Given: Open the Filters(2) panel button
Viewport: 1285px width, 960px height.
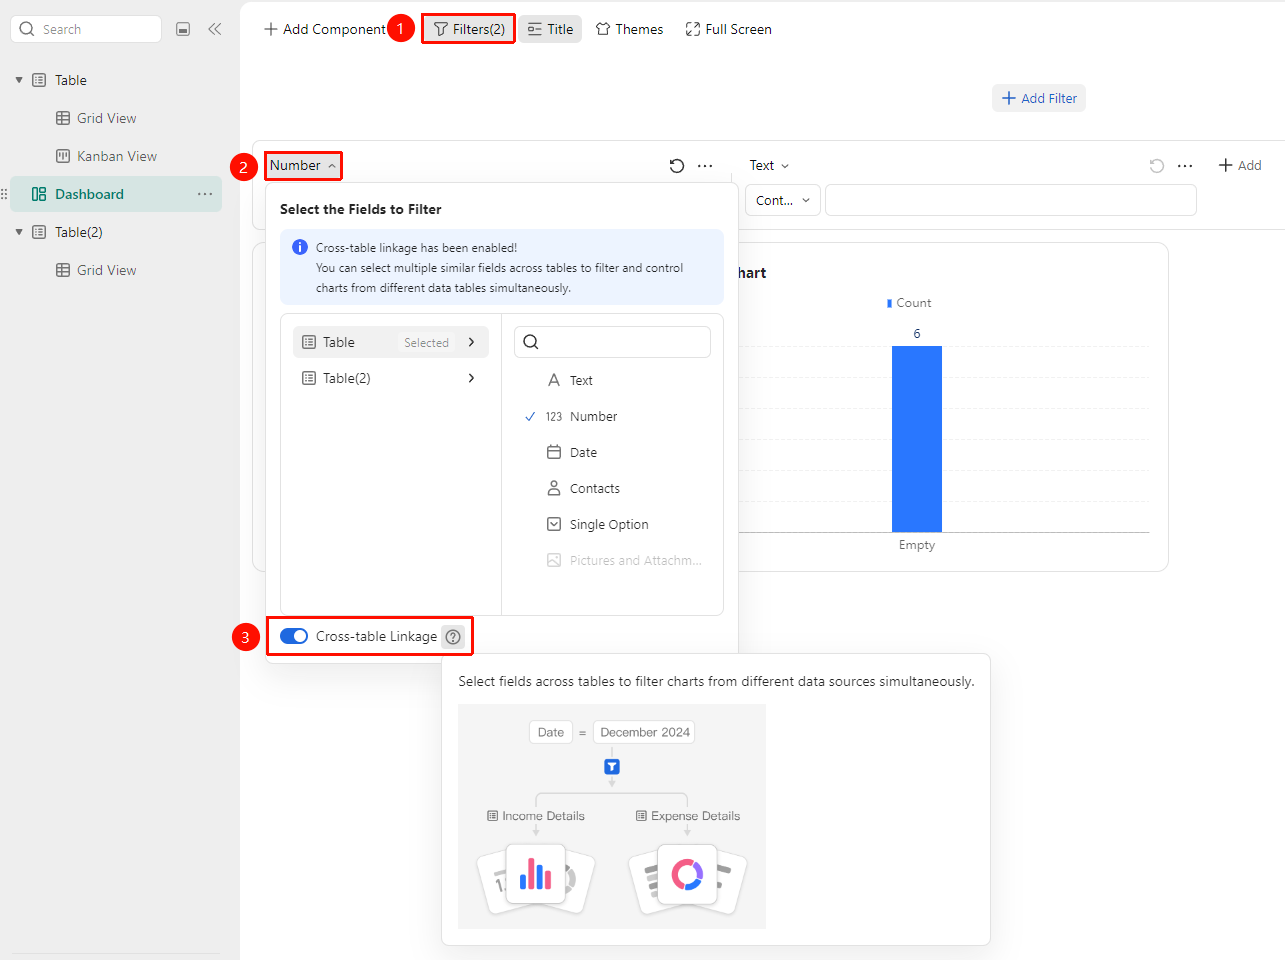Looking at the screenshot, I should click(x=468, y=29).
